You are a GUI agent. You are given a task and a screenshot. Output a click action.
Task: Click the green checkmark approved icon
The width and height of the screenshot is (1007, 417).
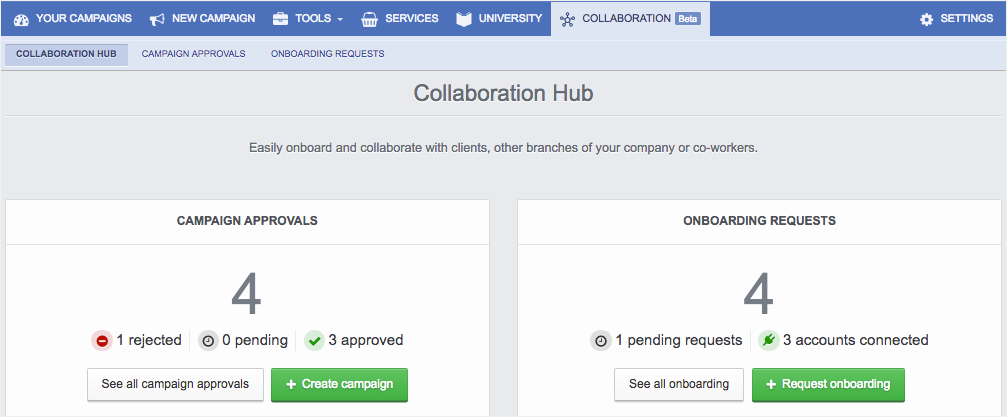coord(314,341)
